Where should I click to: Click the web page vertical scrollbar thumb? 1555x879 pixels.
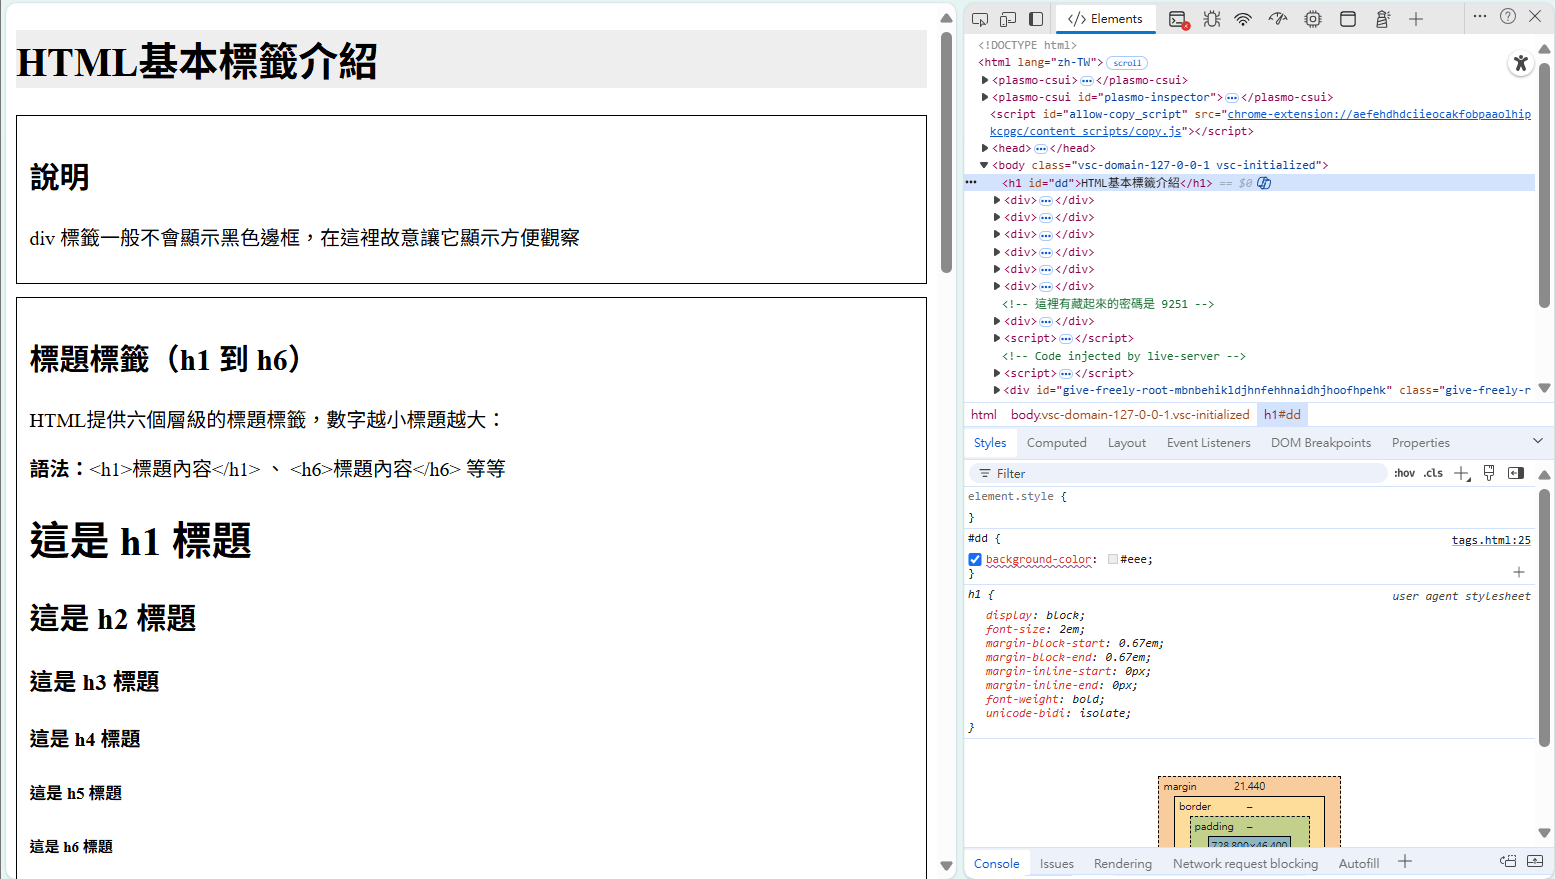click(x=946, y=152)
